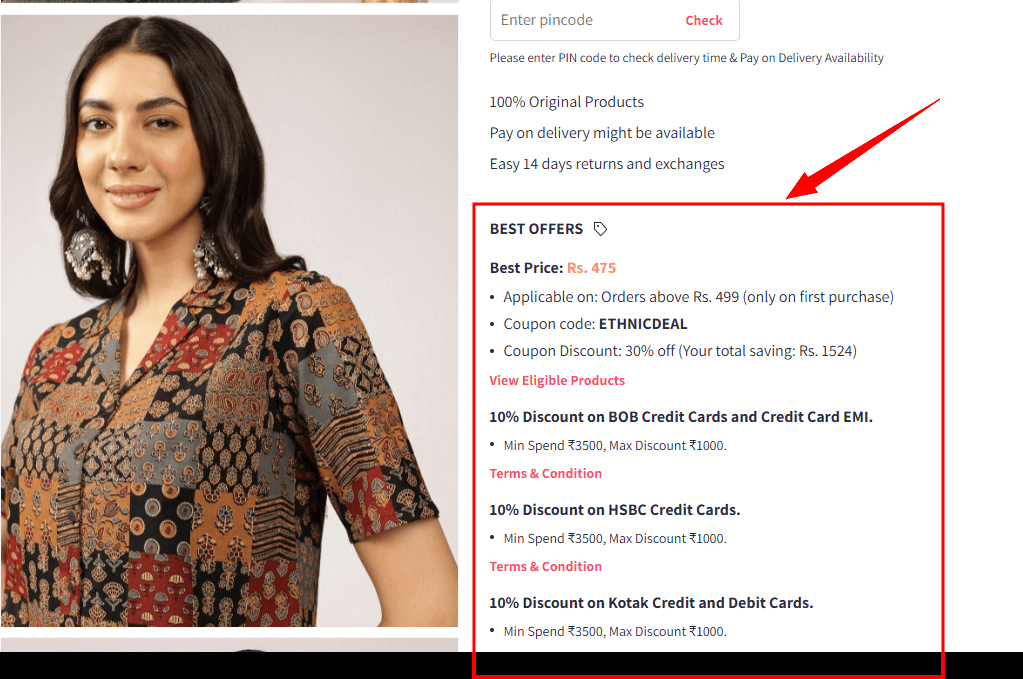The width and height of the screenshot is (1023, 679).
Task: Click the PIN code delivery availability help text
Action: (686, 58)
